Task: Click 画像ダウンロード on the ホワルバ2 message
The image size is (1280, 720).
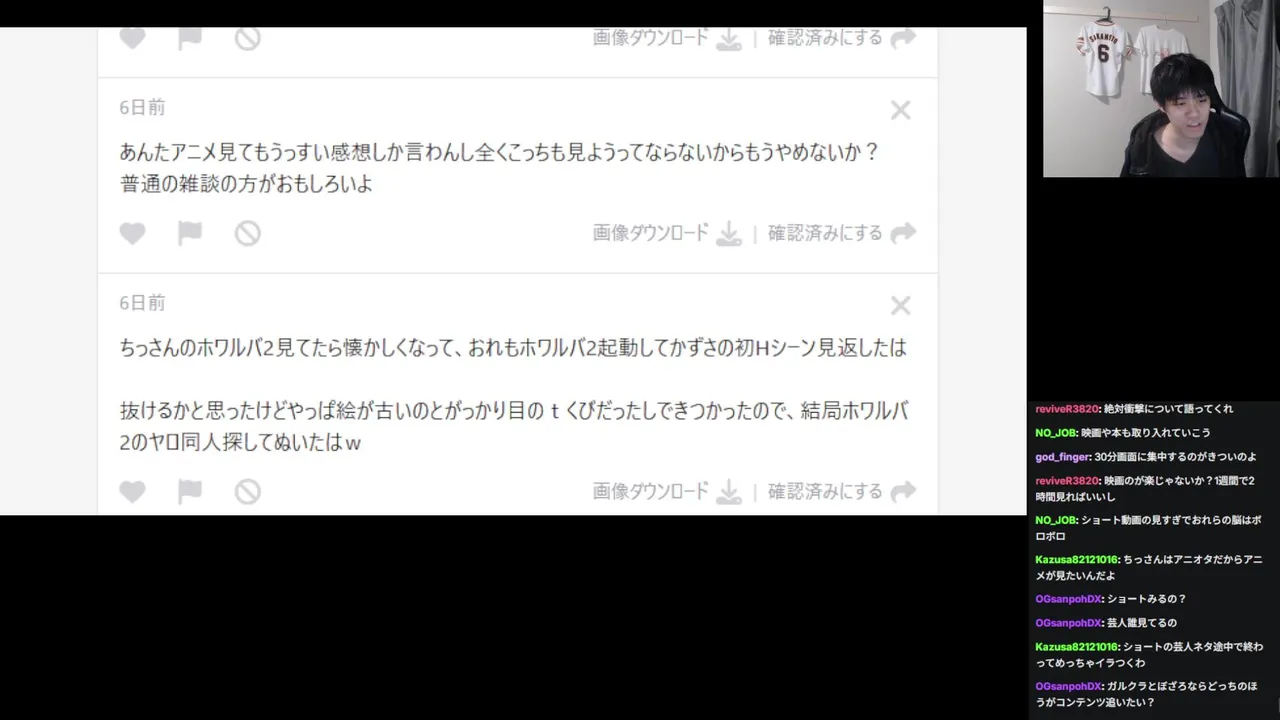Action: pos(650,491)
